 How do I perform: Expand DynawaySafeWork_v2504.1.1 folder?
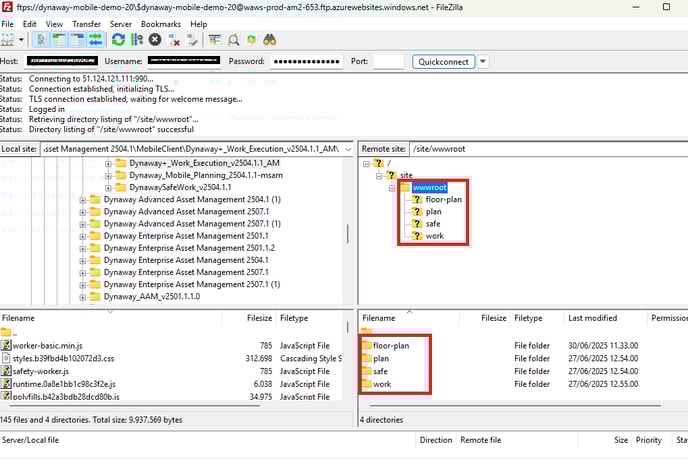click(x=108, y=188)
